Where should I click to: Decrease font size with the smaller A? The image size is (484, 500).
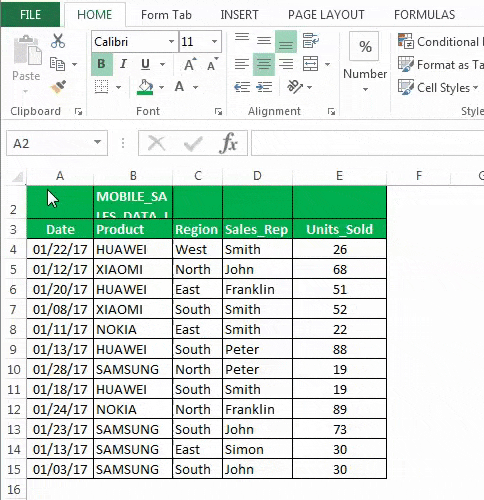coord(212,64)
